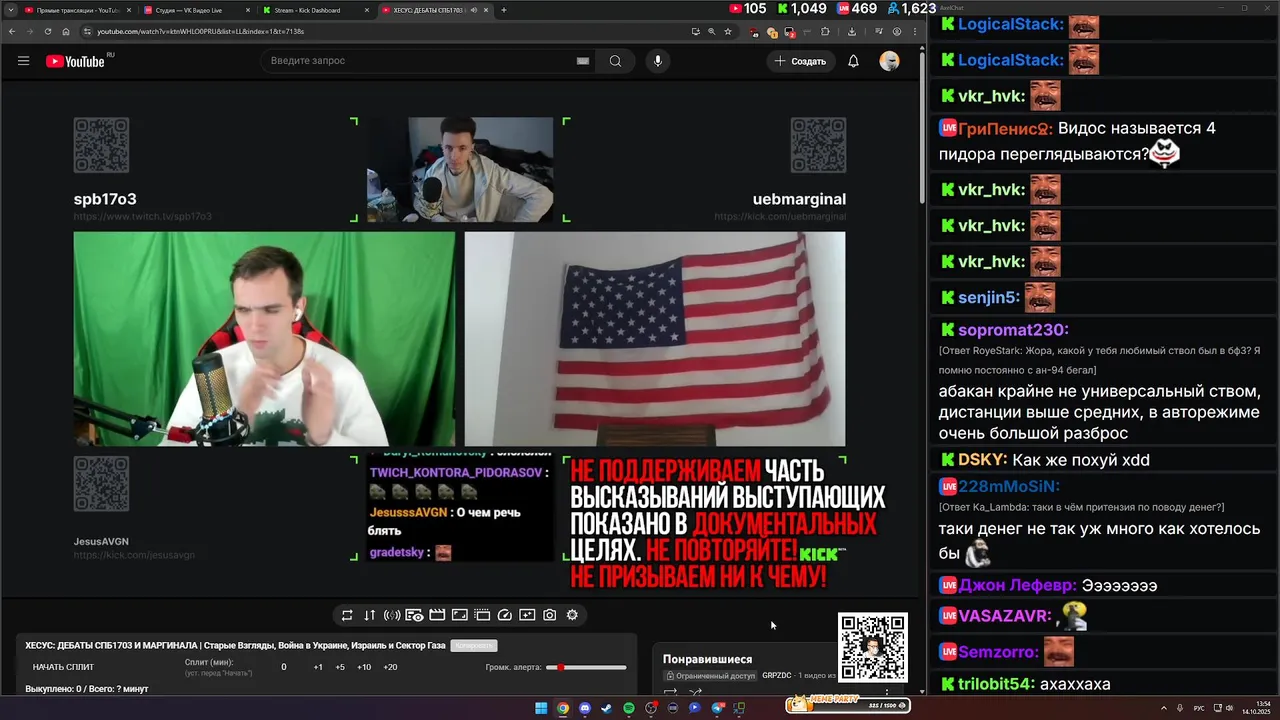1280x720 pixels.
Task: Click the 228mMoSiN chat username
Action: 1009,486
